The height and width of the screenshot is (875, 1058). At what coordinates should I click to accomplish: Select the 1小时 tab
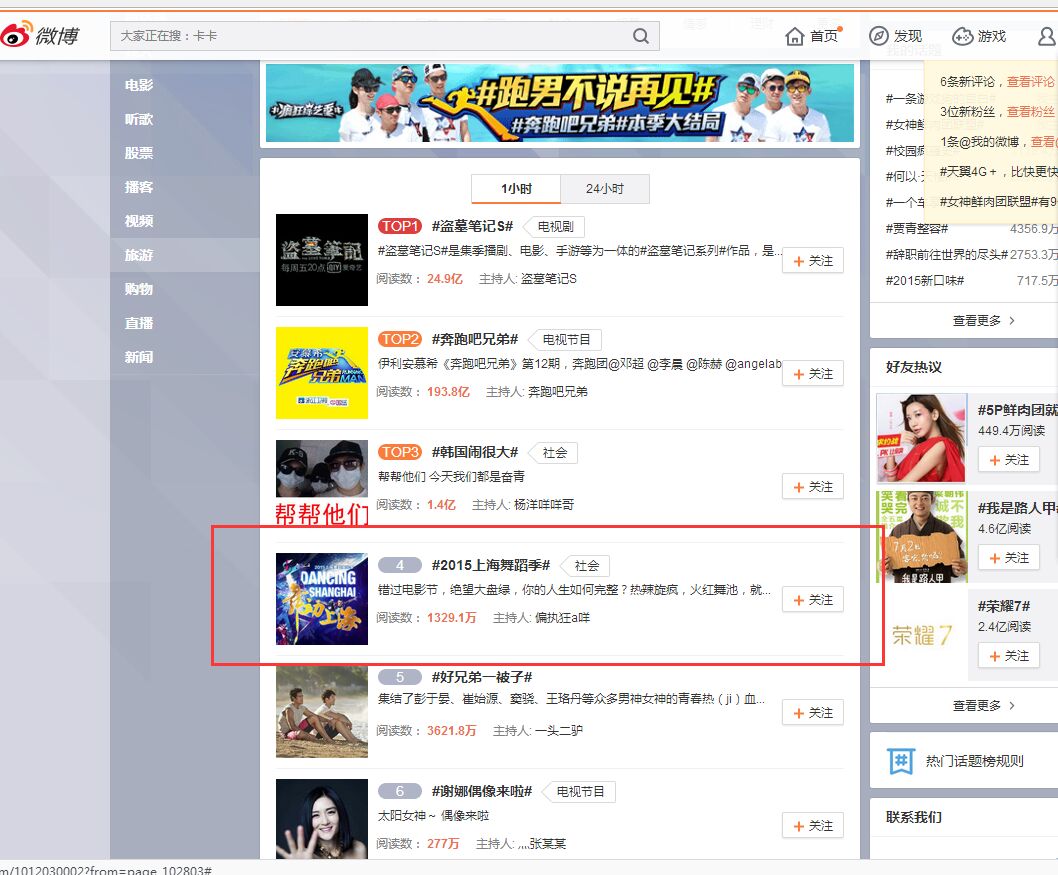tap(516, 189)
